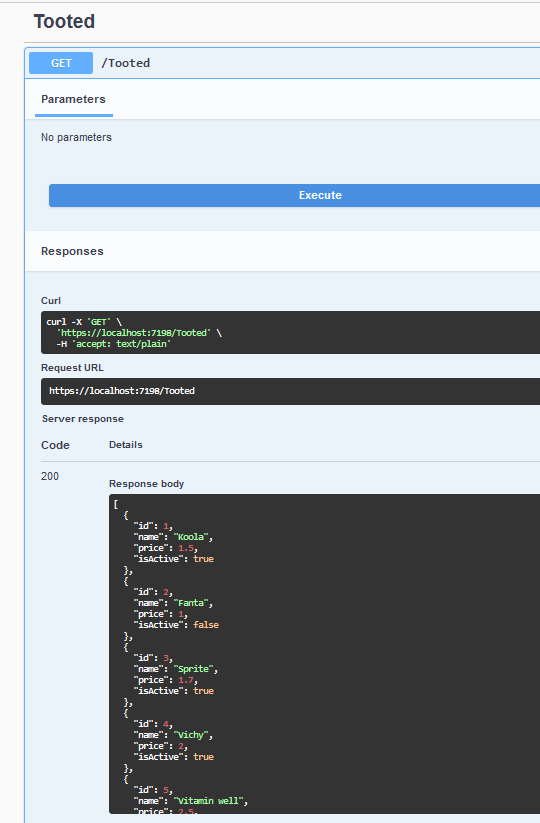Viewport: 540px width, 823px height.
Task: Click the "Vitamin well" name value
Action: (209, 801)
